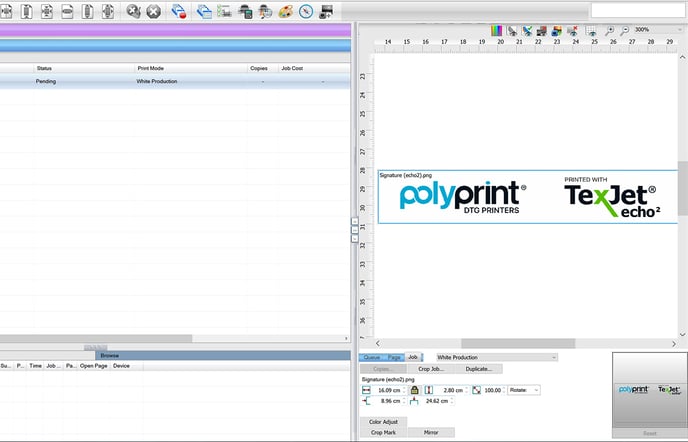Click the 2.80 cm height field
The image size is (688, 442).
click(452, 390)
